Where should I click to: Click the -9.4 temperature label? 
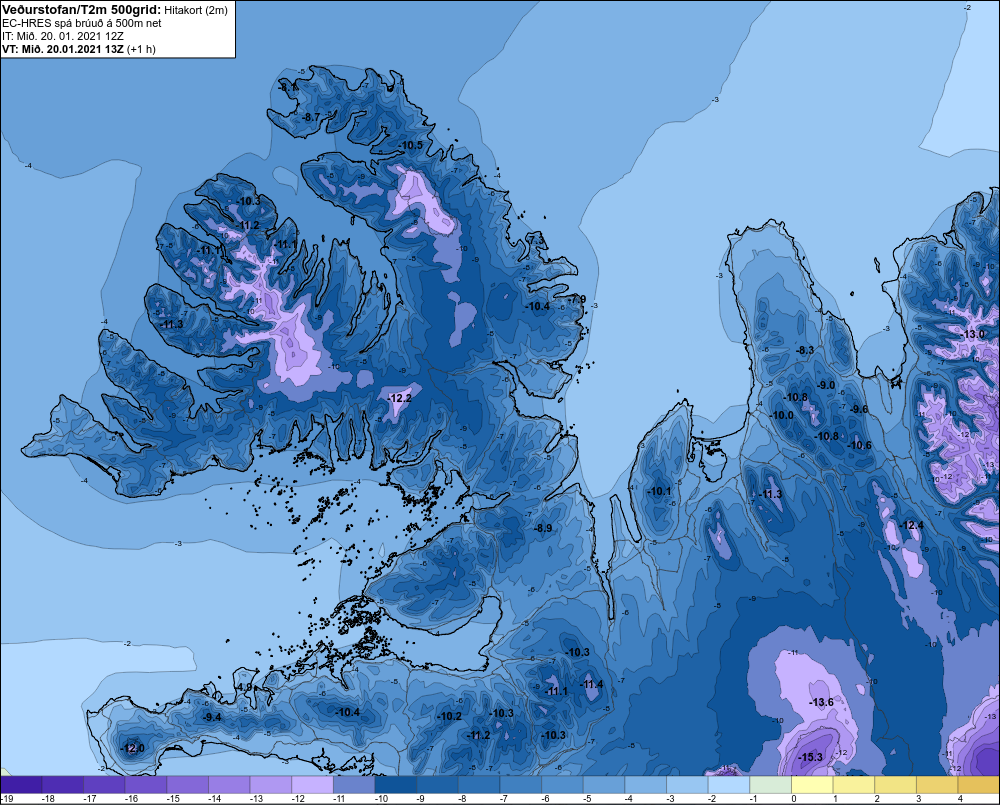pos(212,717)
